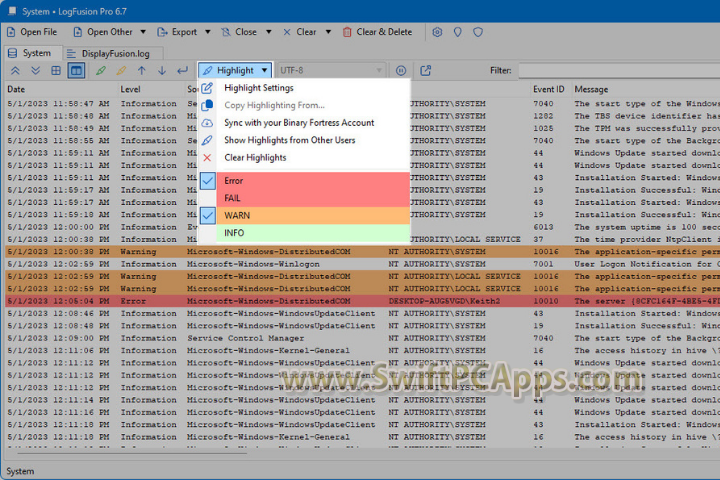Choose Highlight Settings from the menu
The image size is (720, 480).
259,88
